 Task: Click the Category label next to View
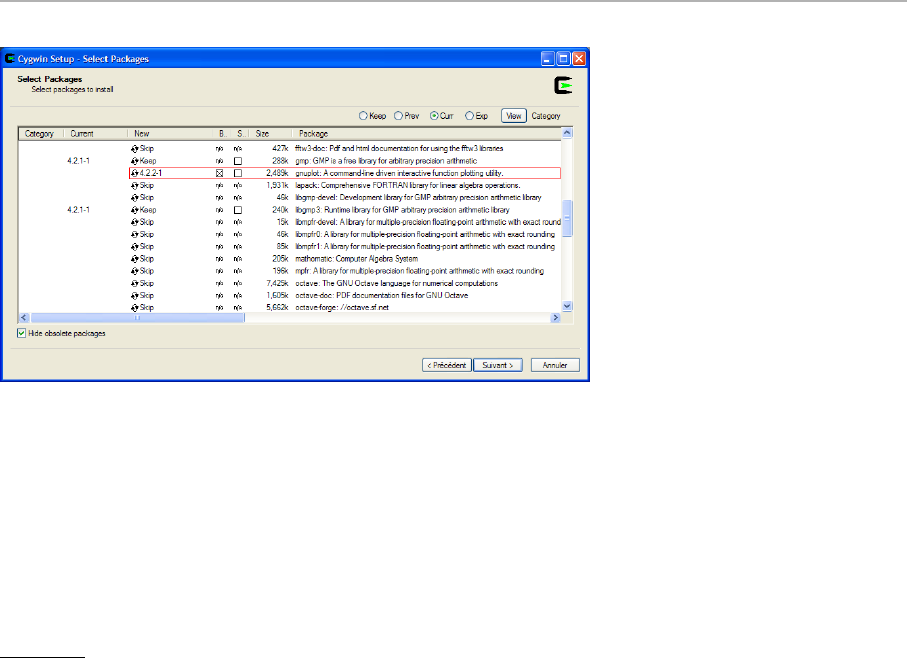tap(546, 116)
